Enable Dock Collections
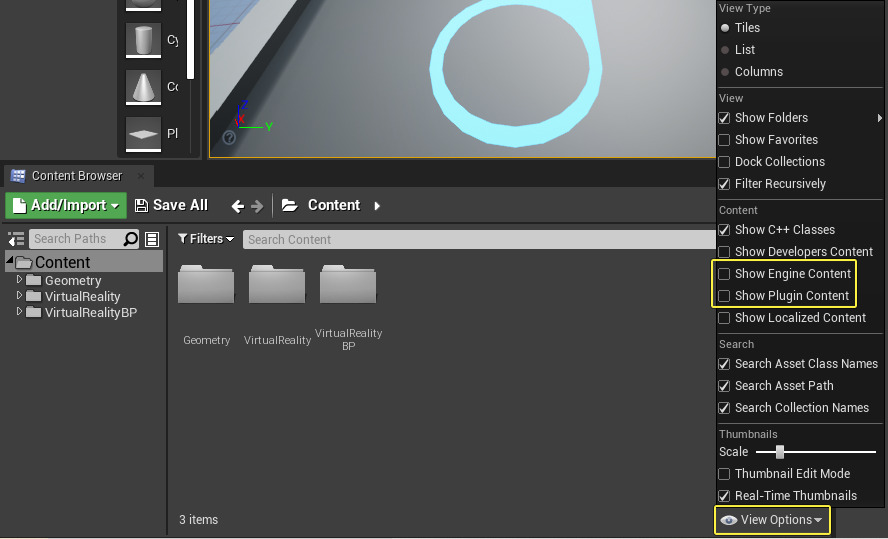888x539 pixels. pos(724,162)
